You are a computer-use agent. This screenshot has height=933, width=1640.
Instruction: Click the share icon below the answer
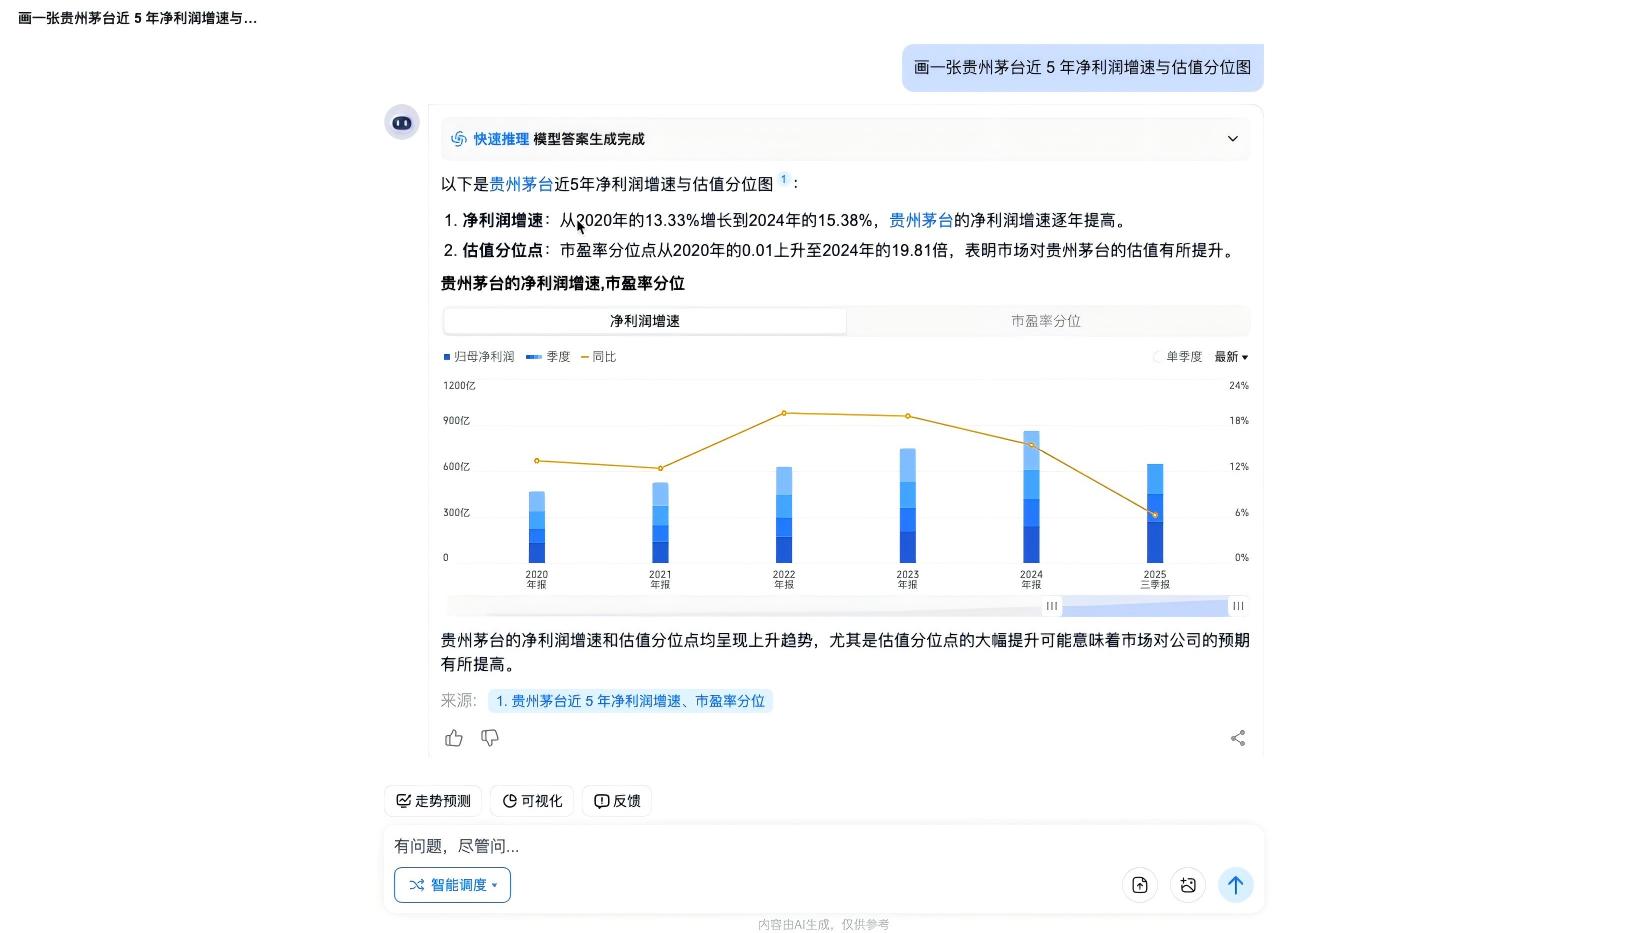pyautogui.click(x=1237, y=738)
